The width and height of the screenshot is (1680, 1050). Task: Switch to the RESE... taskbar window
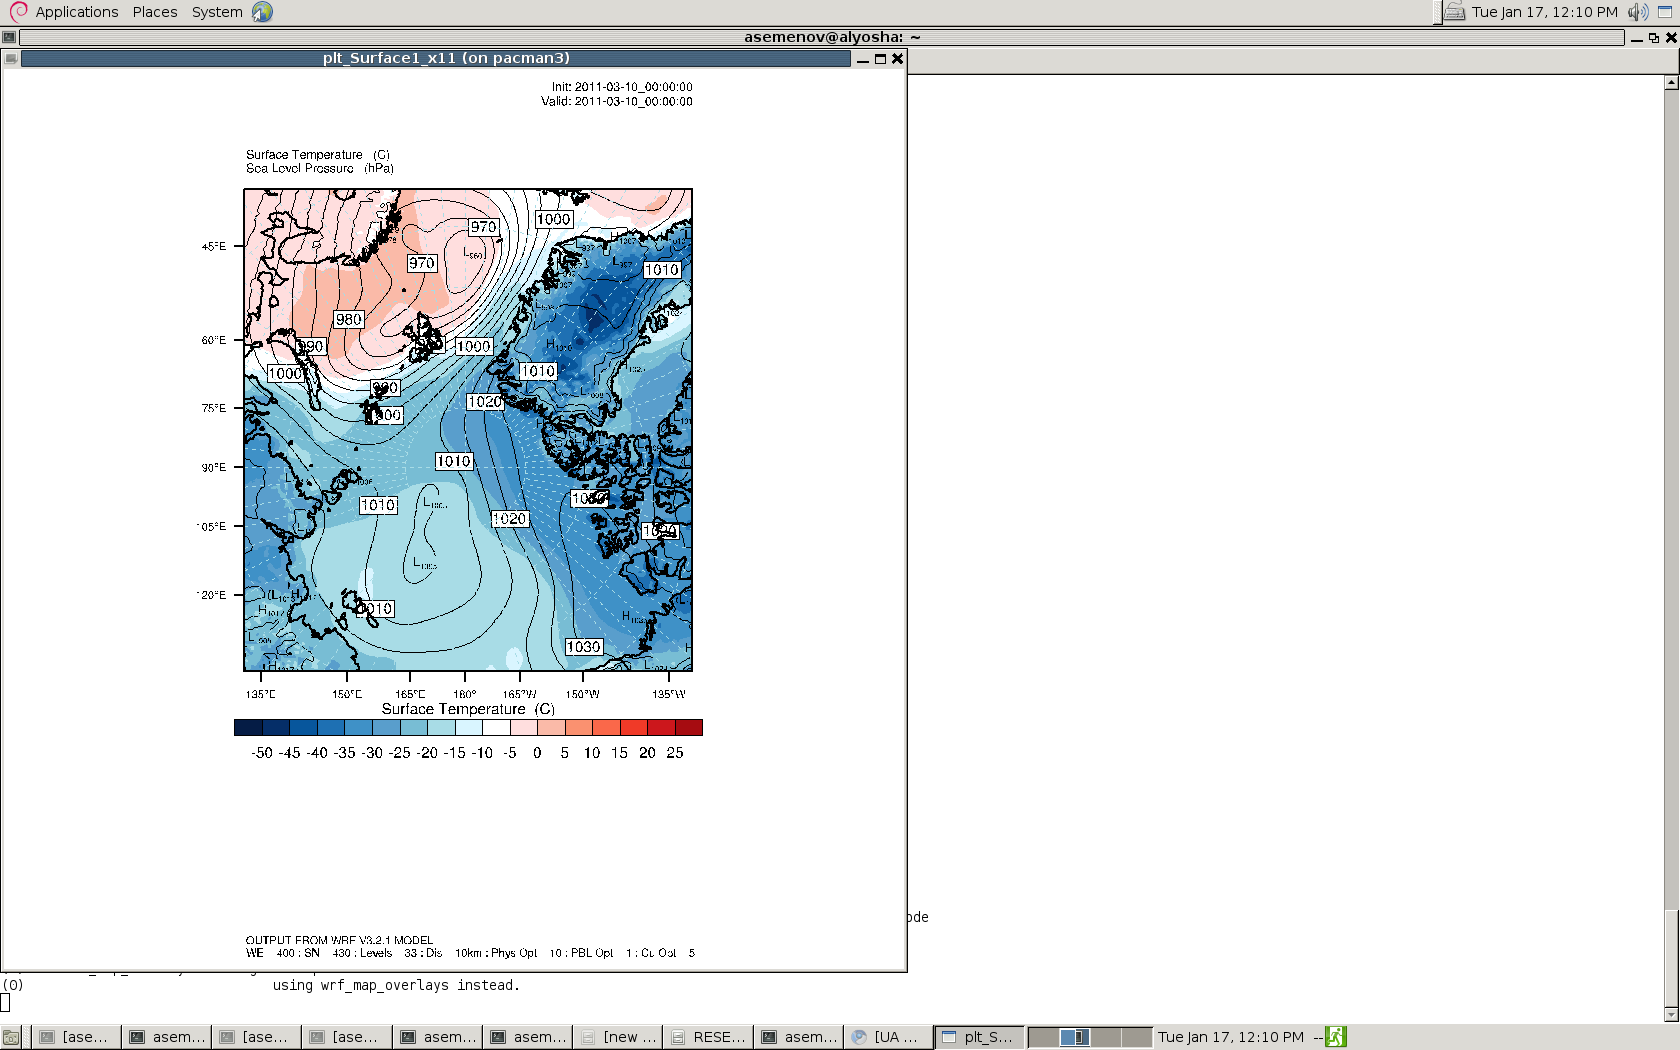point(709,1037)
